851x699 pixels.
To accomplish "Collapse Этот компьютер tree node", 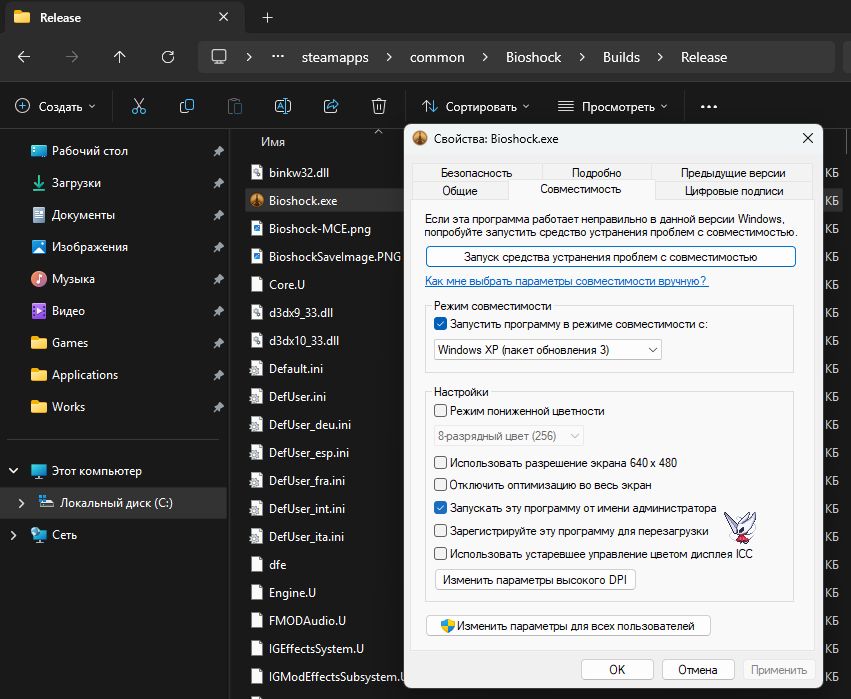I will pyautogui.click(x=14, y=471).
